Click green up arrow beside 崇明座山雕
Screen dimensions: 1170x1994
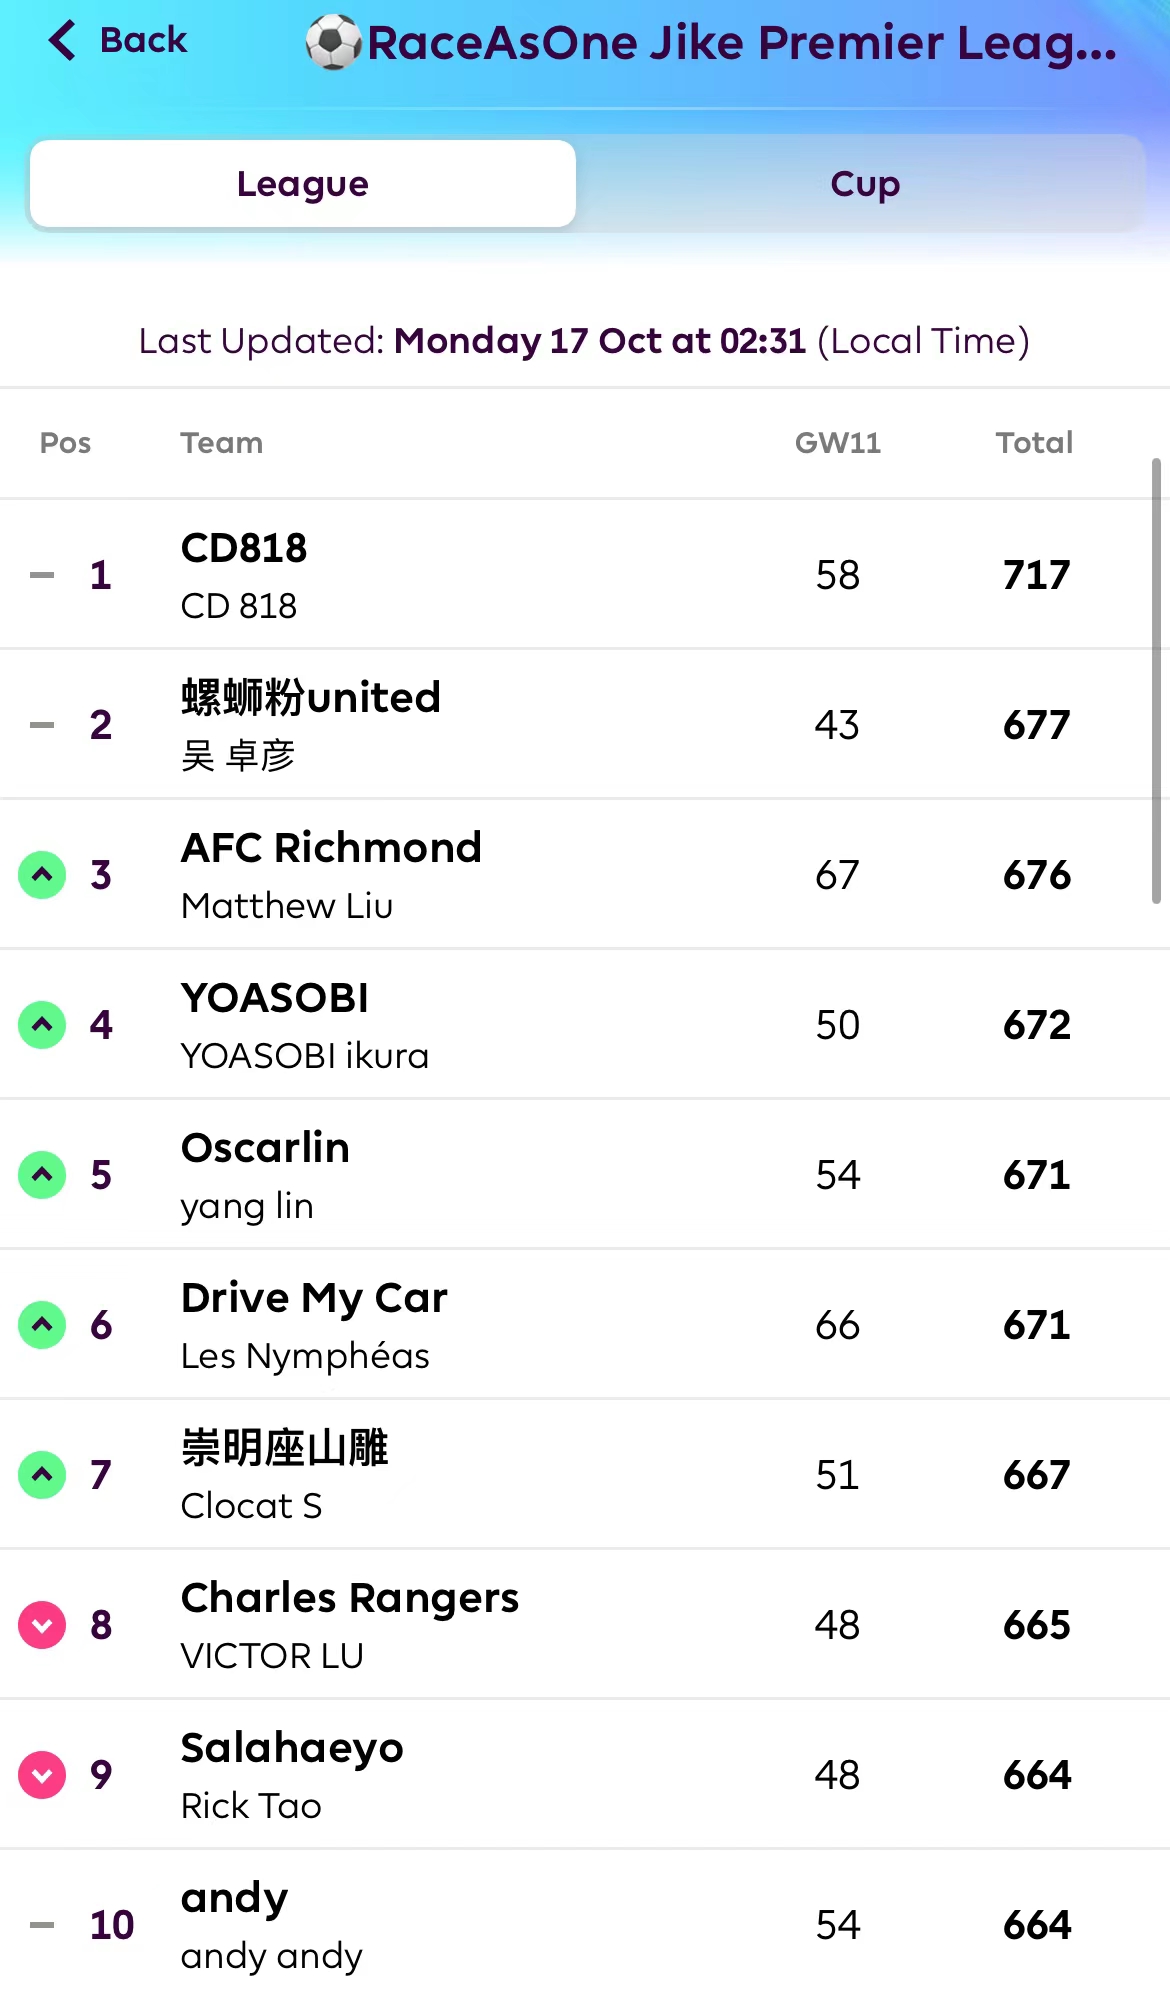pos(42,1475)
